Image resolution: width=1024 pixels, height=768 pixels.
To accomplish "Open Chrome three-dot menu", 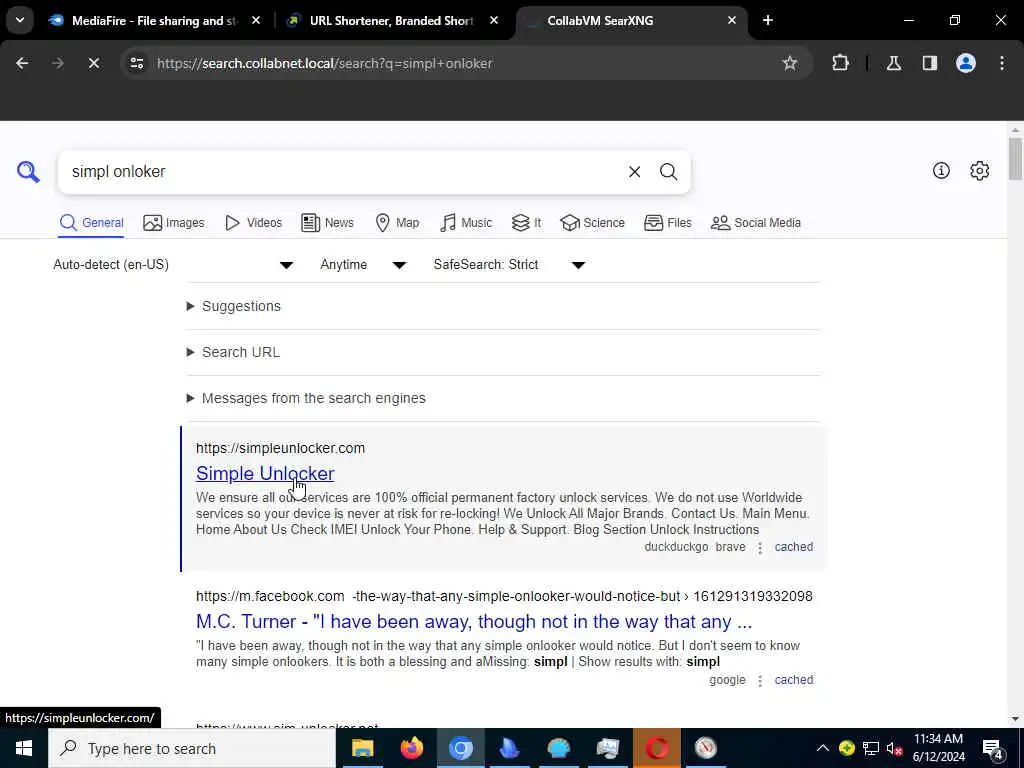I will 1002,63.
